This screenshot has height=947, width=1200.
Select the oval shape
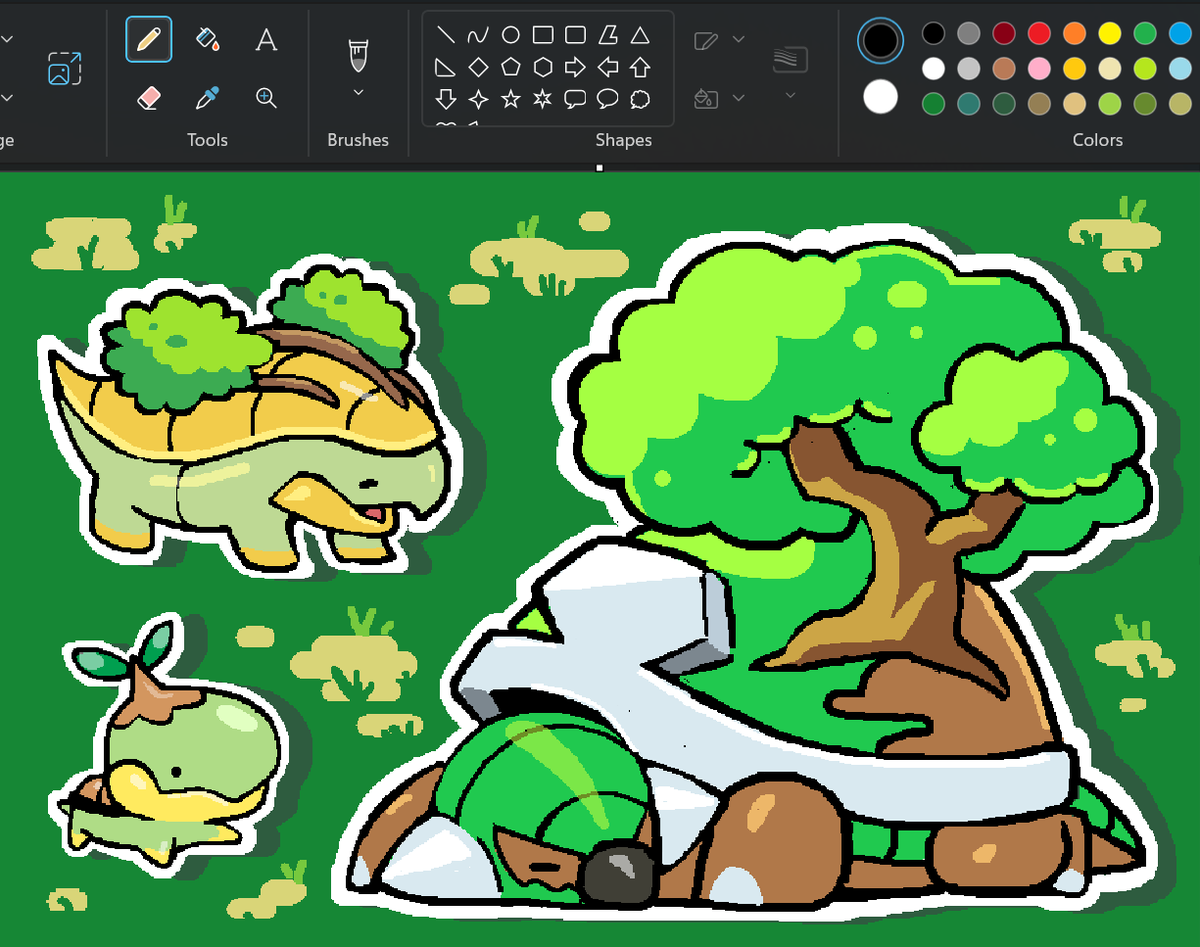click(x=510, y=33)
